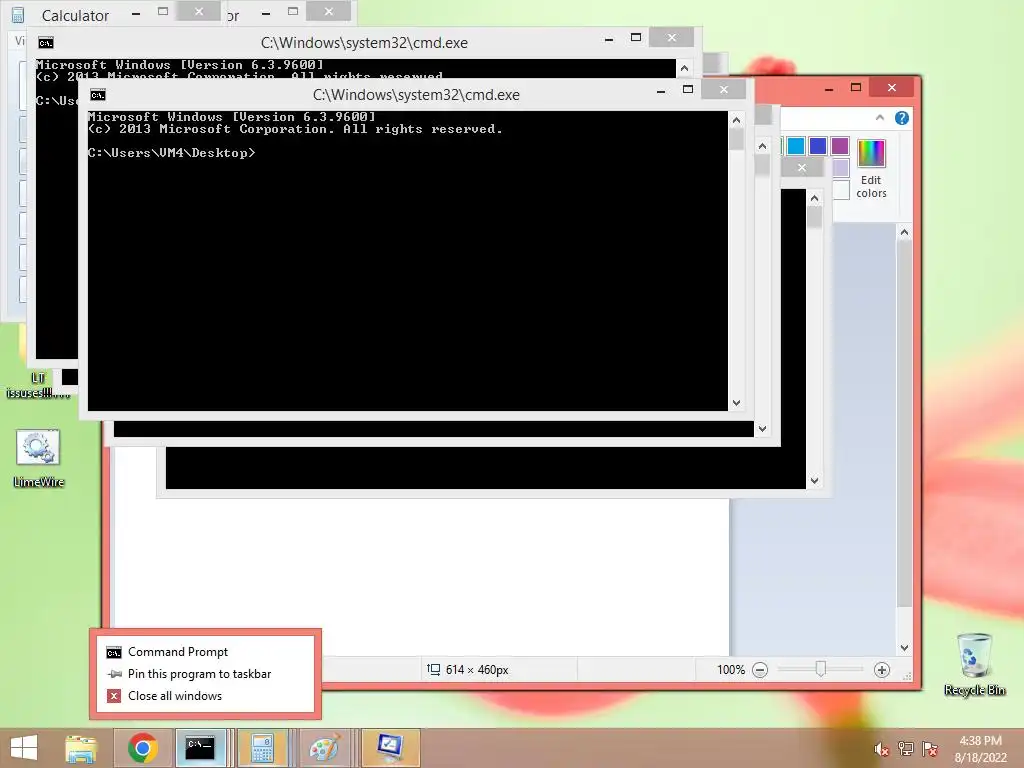Close the Calculator window

199,11
